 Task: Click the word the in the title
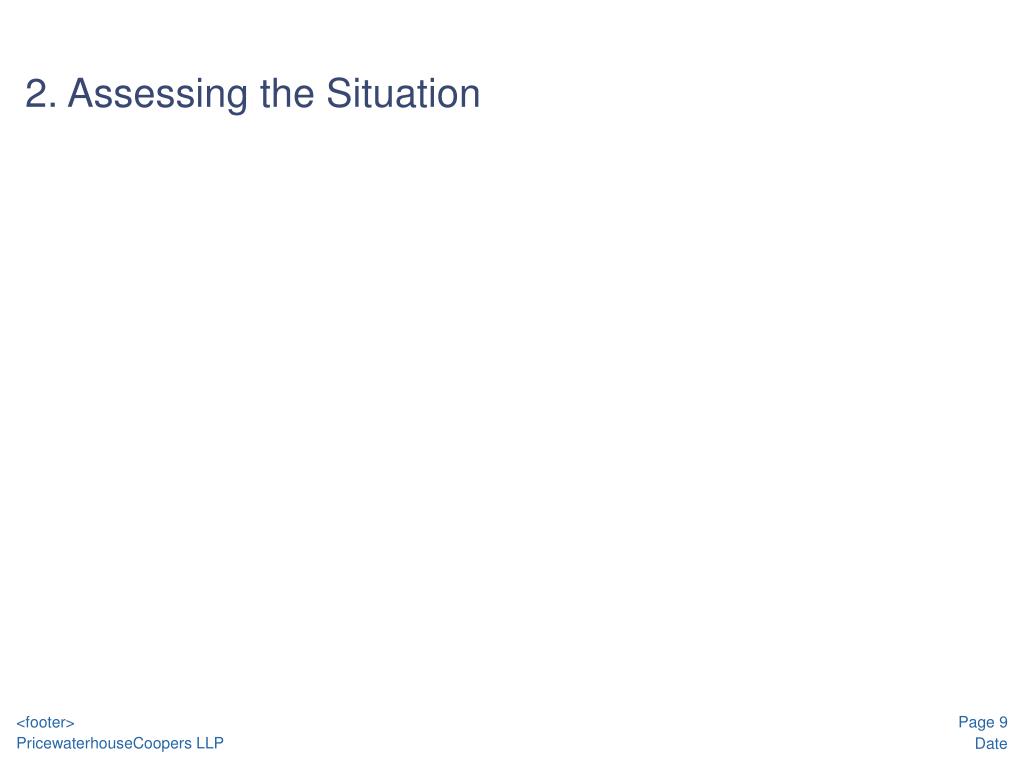[287, 93]
